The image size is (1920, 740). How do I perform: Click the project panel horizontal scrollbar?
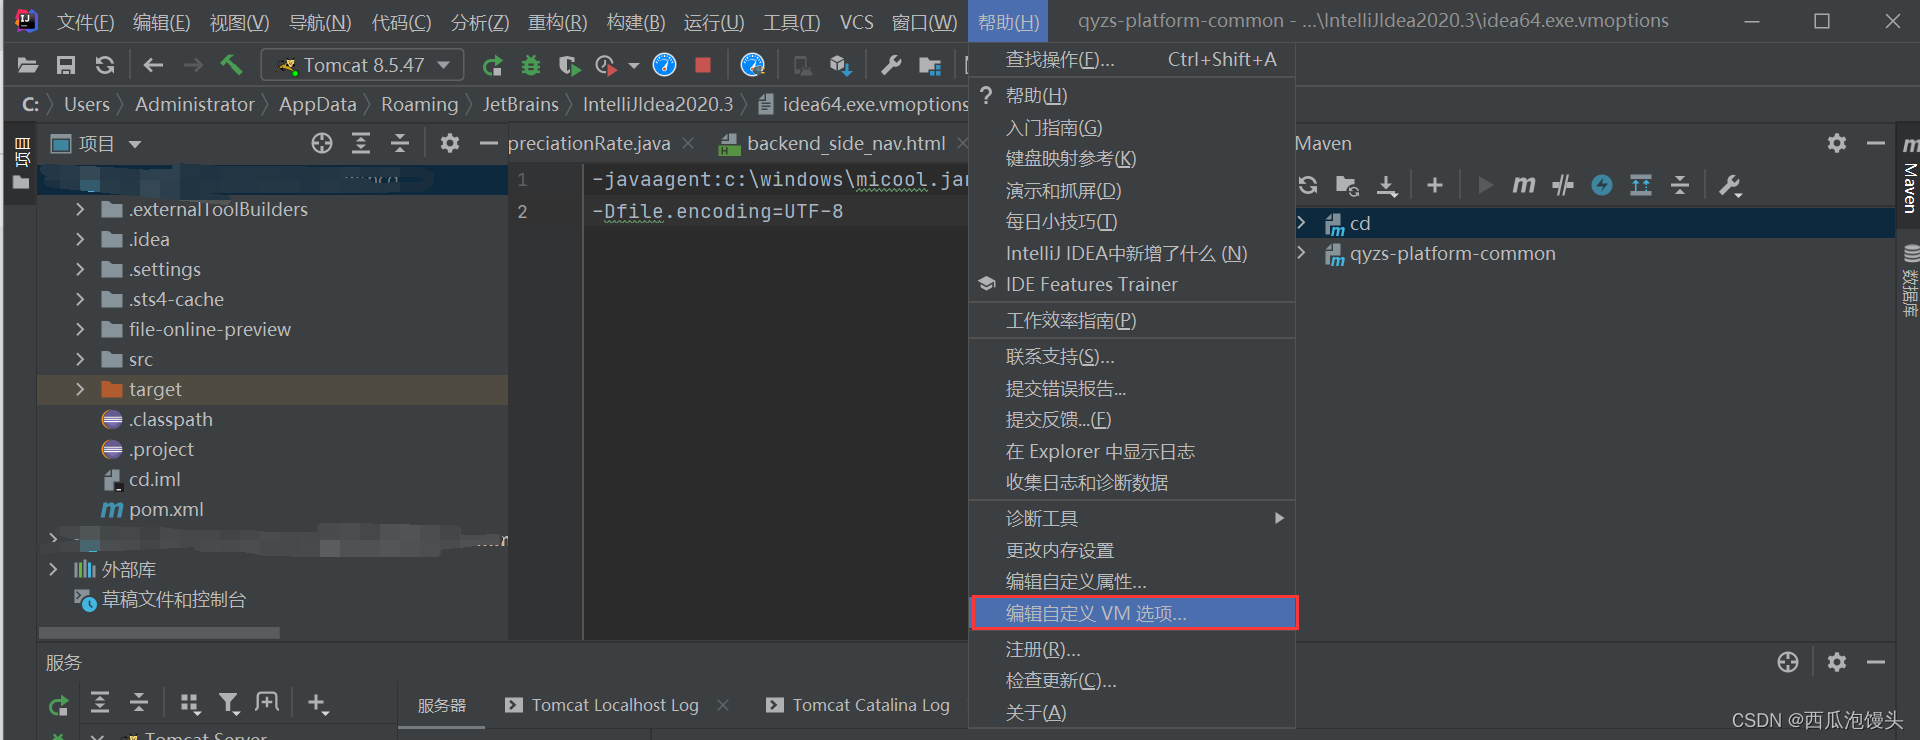[x=159, y=632]
